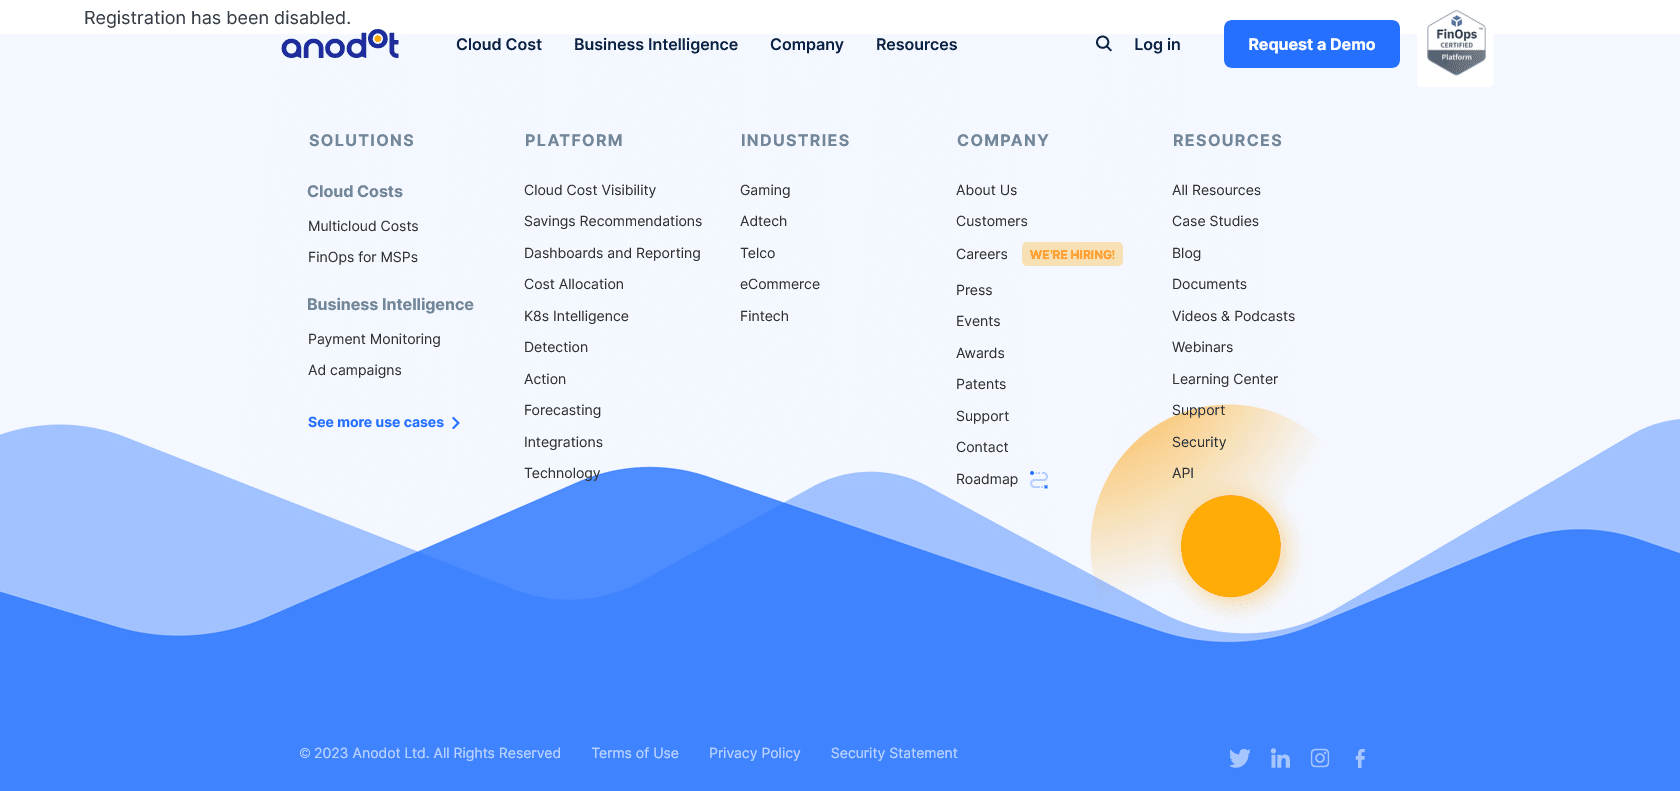This screenshot has width=1680, height=791.
Task: Open the Integrations link
Action: pyautogui.click(x=563, y=442)
